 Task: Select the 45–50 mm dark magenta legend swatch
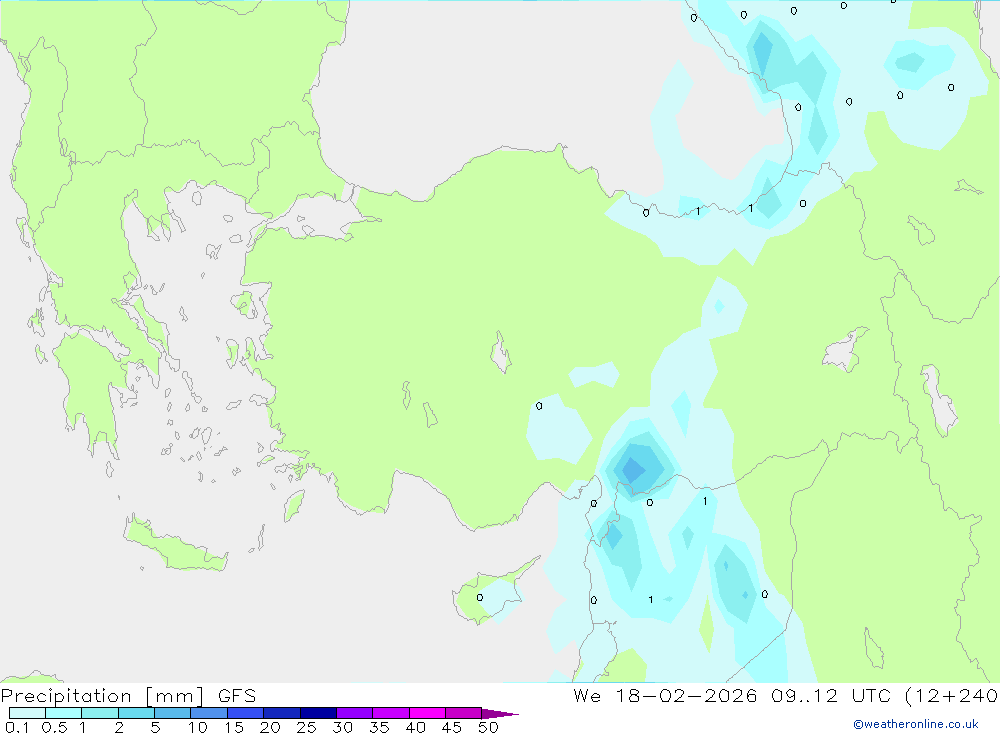coord(463,713)
